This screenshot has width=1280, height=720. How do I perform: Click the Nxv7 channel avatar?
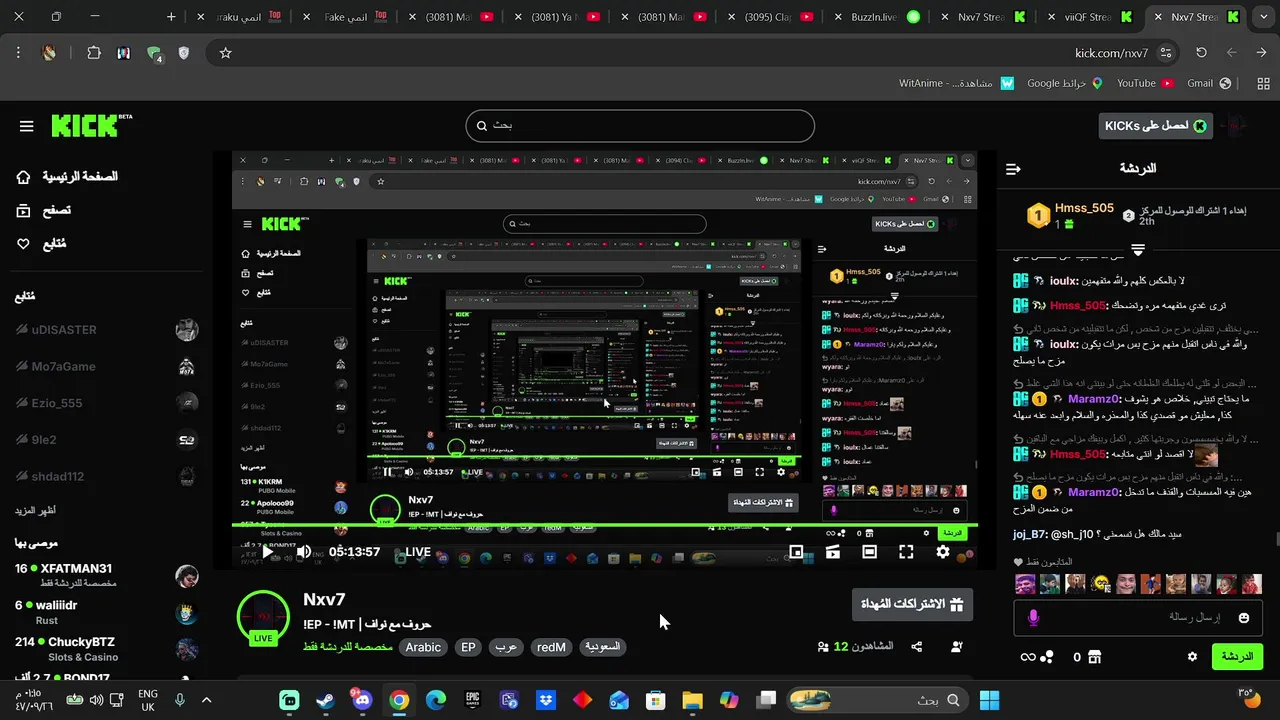263,618
